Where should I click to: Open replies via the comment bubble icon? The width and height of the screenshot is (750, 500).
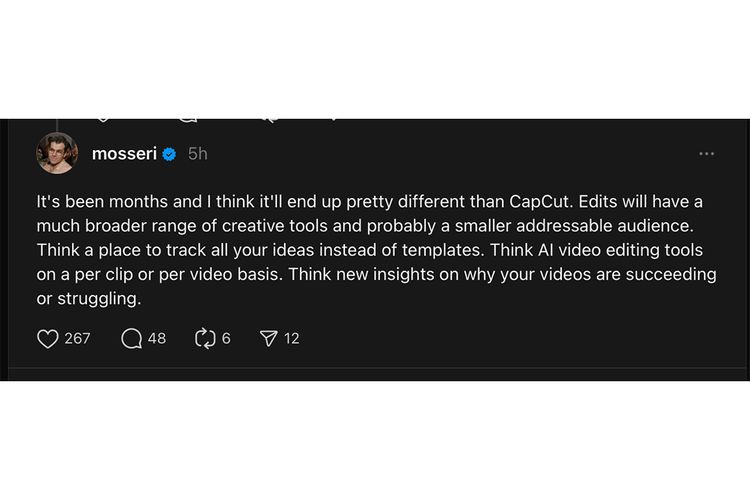[132, 339]
